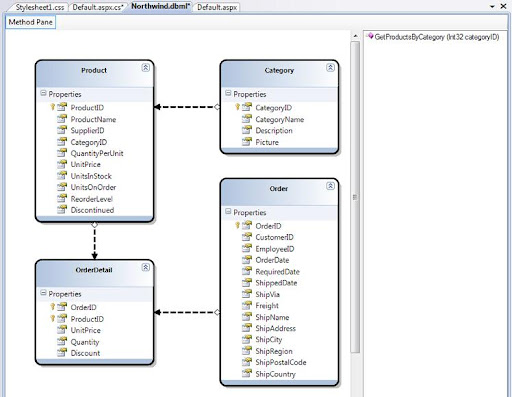512x397 pixels.
Task: Select the ShipName property text
Action: [x=272, y=317]
